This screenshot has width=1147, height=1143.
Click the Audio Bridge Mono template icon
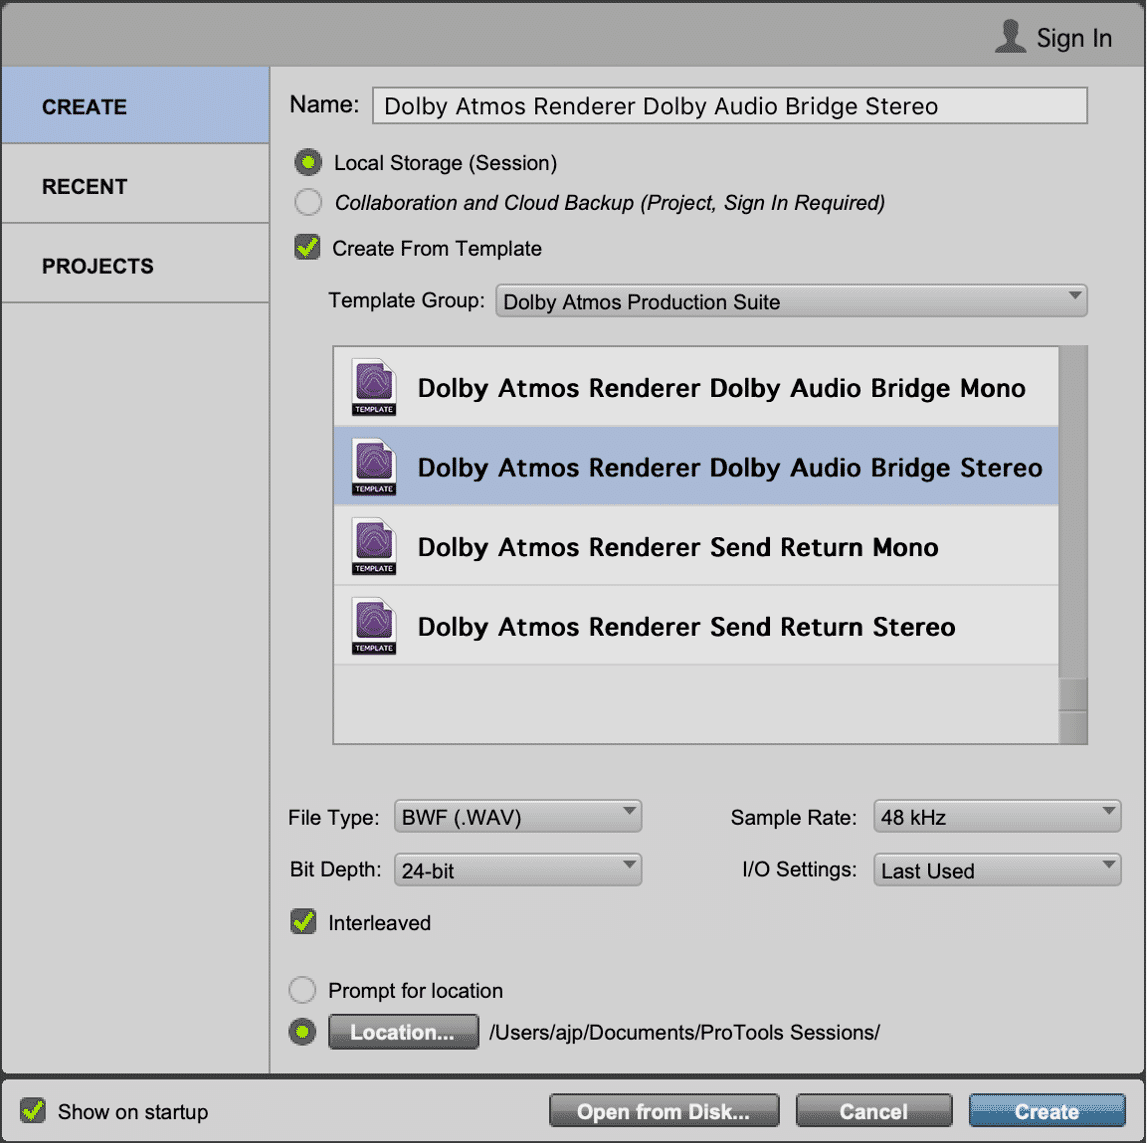point(374,388)
